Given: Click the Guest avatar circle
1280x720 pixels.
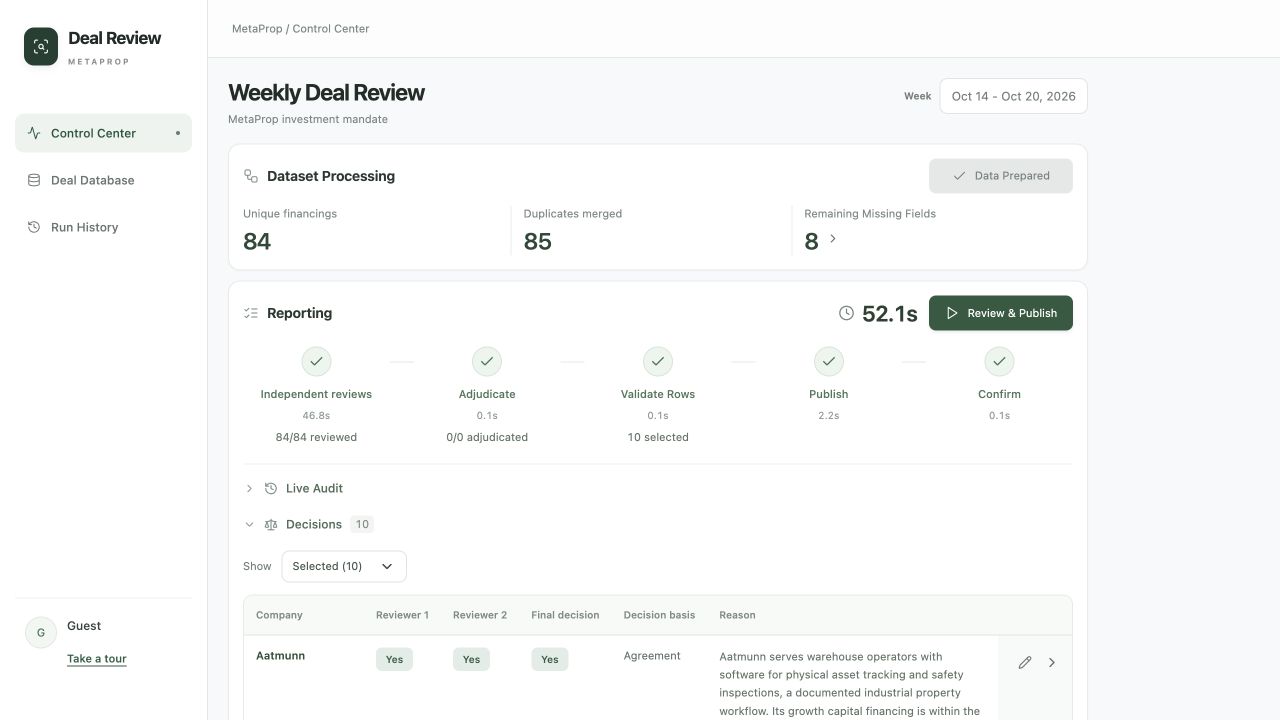Looking at the screenshot, I should [x=41, y=633].
